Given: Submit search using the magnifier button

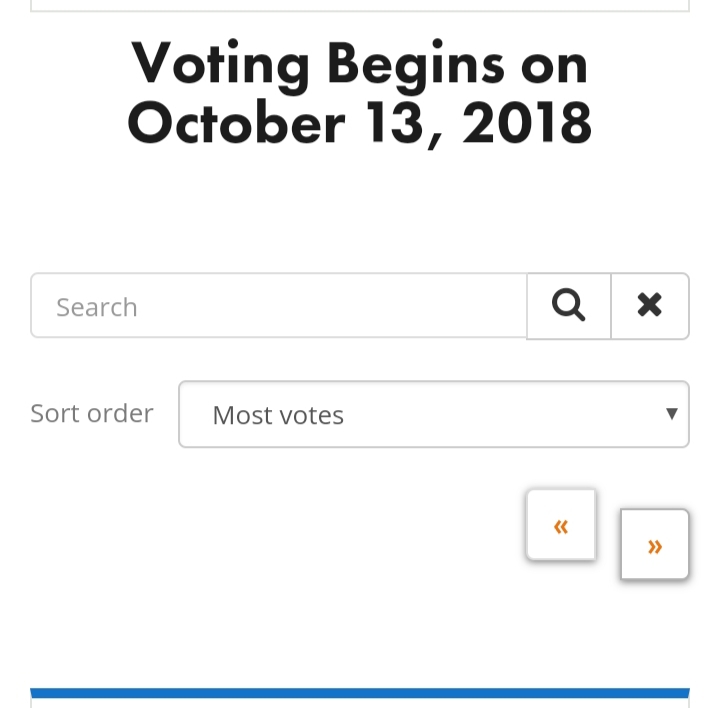Looking at the screenshot, I should click(x=568, y=306).
